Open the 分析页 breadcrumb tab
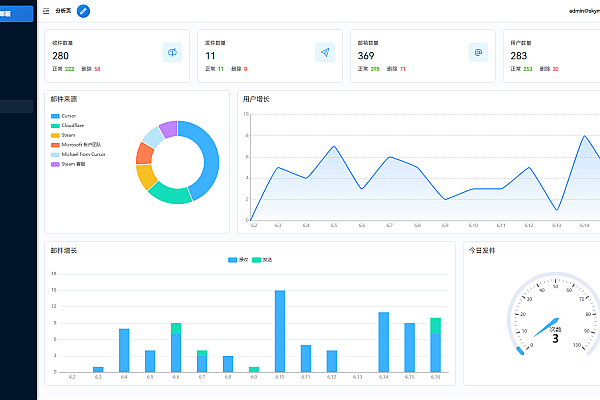This screenshot has height=400, width=600. [62, 11]
